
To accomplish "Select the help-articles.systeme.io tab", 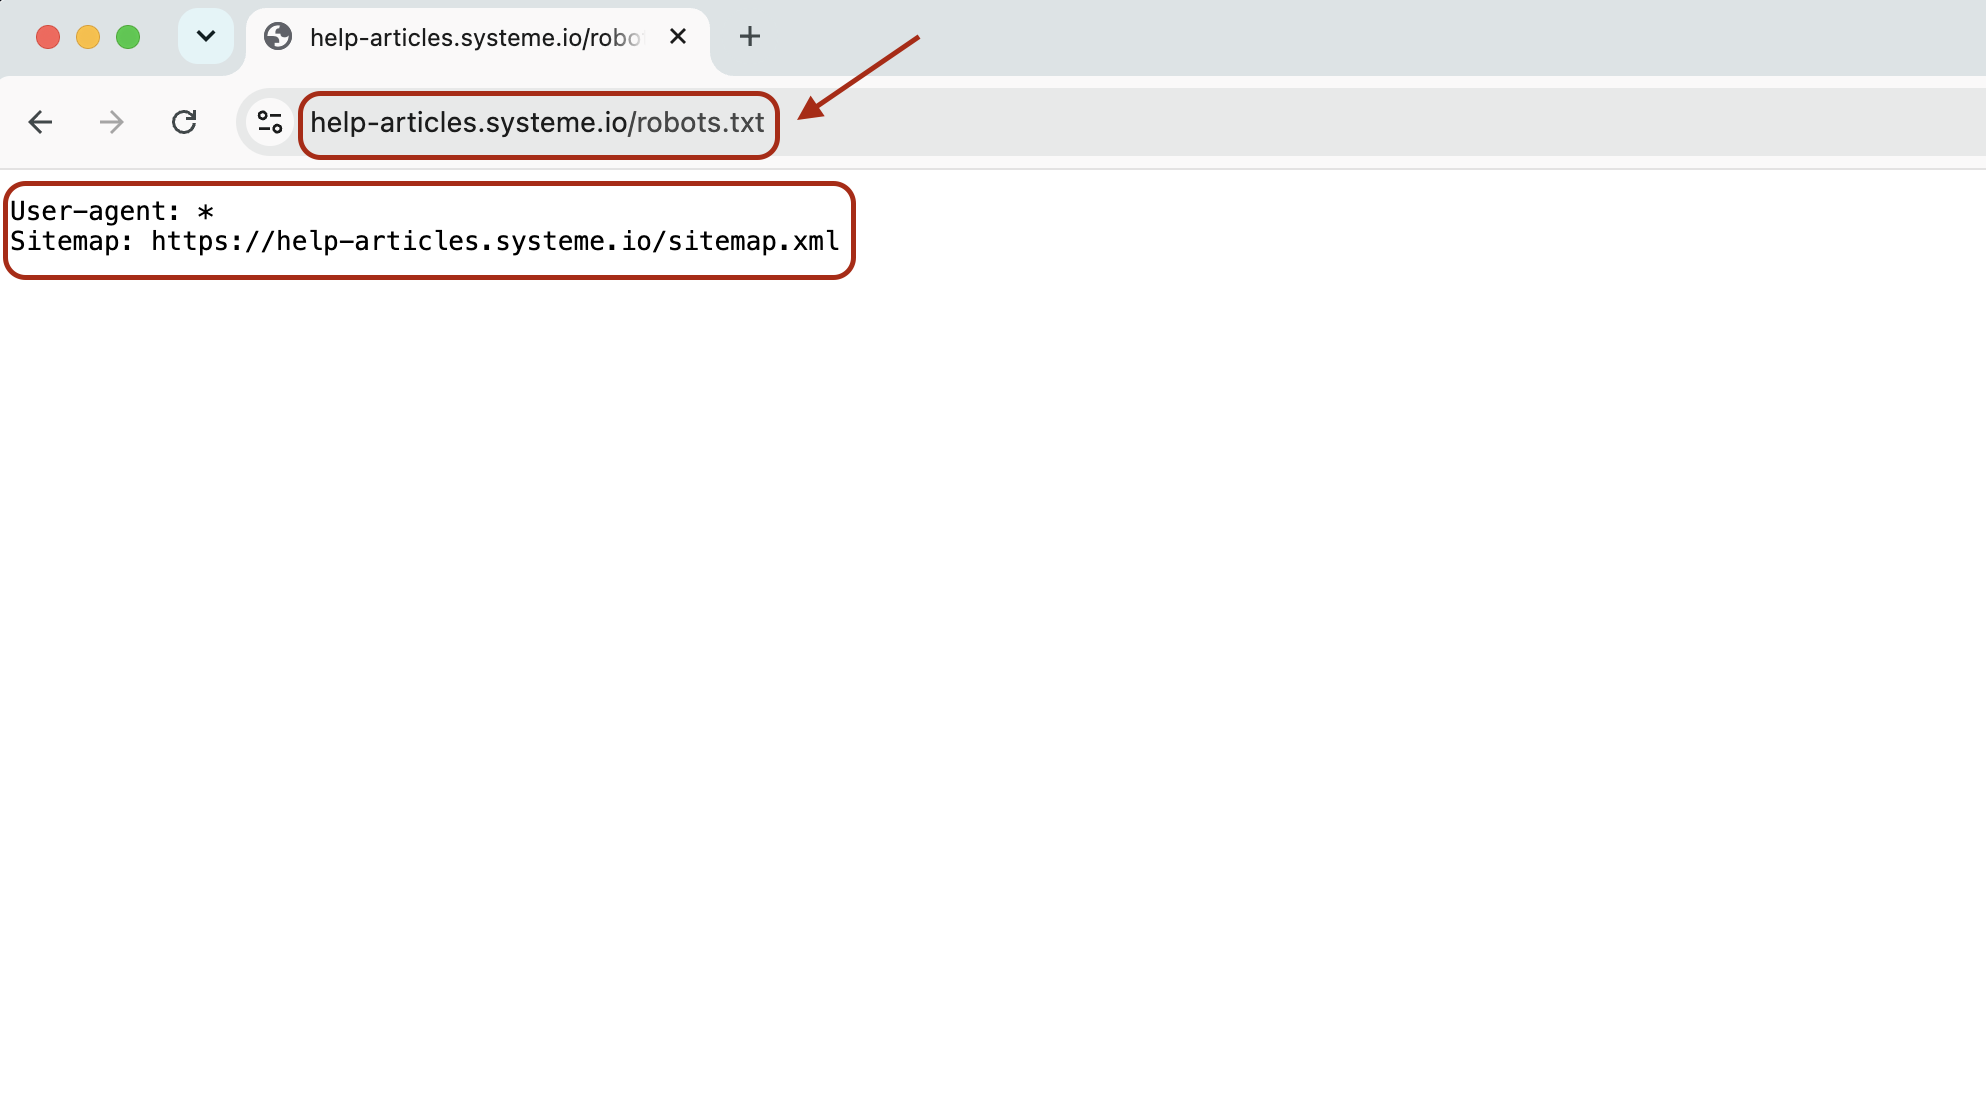I will 477,38.
